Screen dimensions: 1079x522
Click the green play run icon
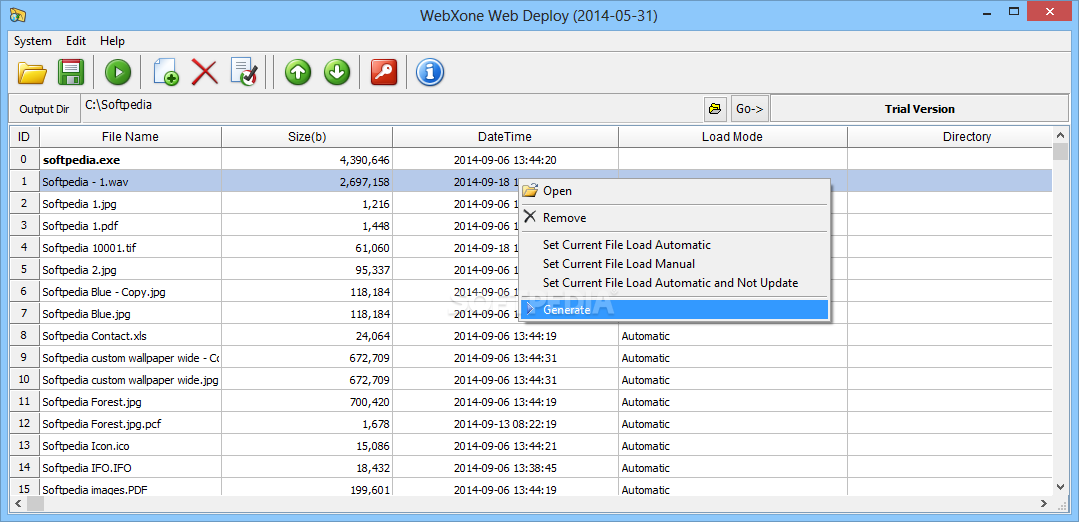118,72
